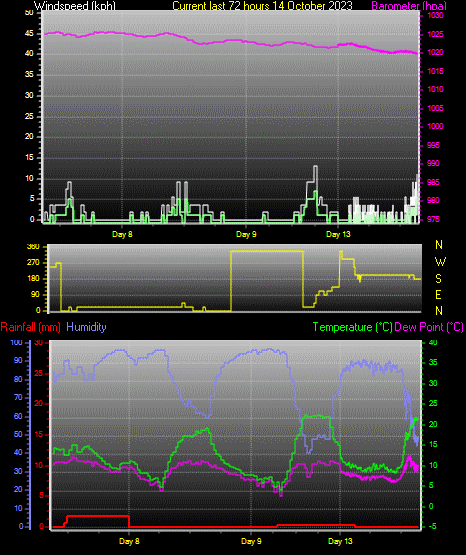The width and height of the screenshot is (466, 555).
Task: Click Day 9 marker under temperature chart
Action: click(x=251, y=541)
